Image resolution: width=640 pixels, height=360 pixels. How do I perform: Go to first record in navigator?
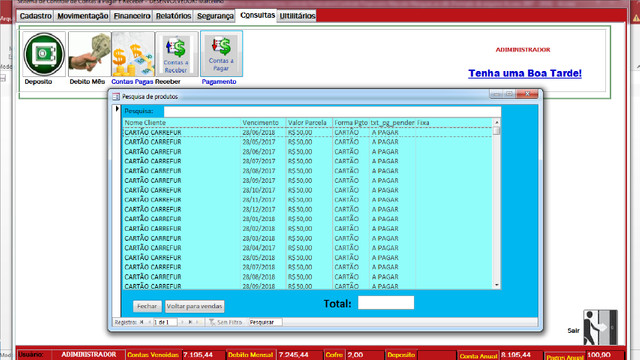142,322
